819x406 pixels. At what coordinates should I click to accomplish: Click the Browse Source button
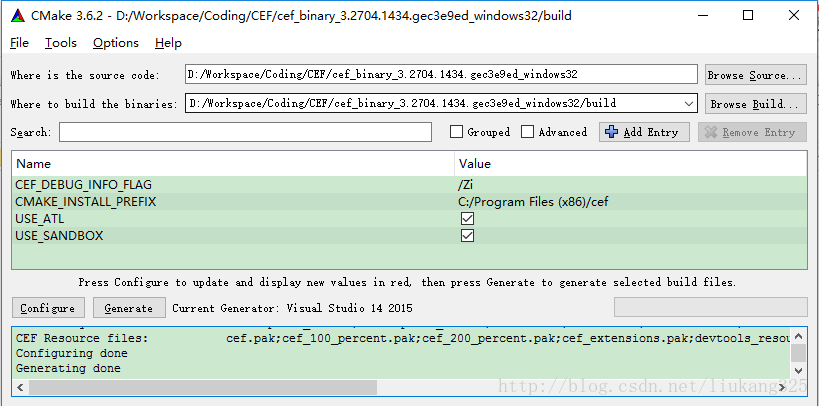[x=755, y=75]
